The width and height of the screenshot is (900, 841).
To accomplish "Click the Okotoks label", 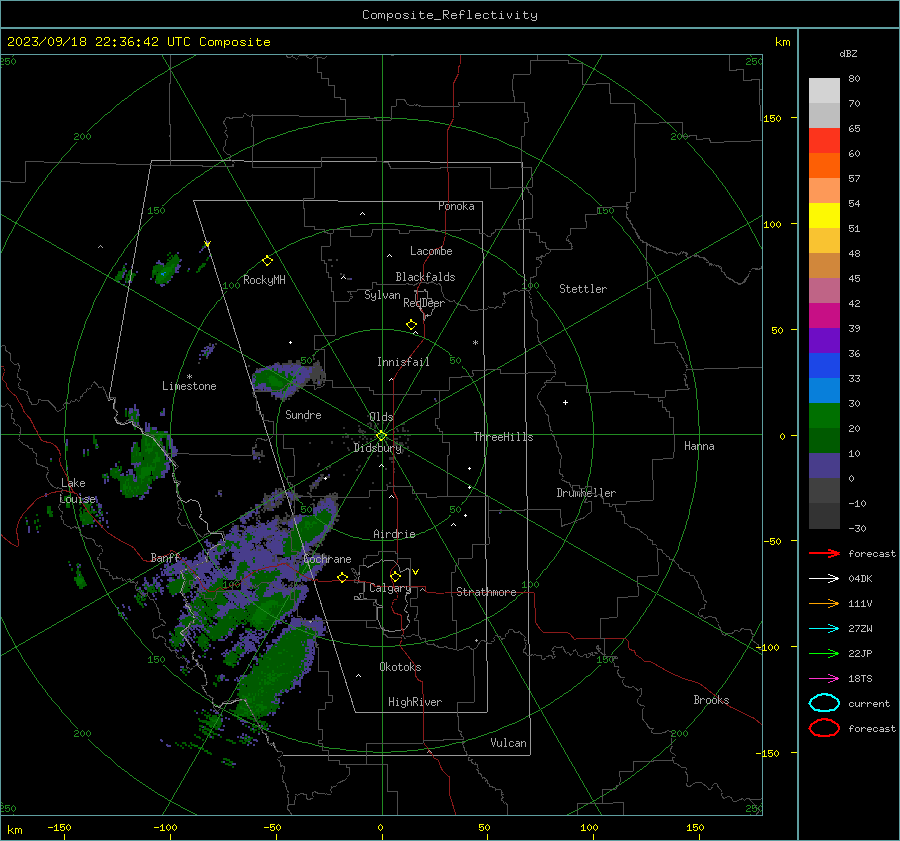I will point(400,667).
